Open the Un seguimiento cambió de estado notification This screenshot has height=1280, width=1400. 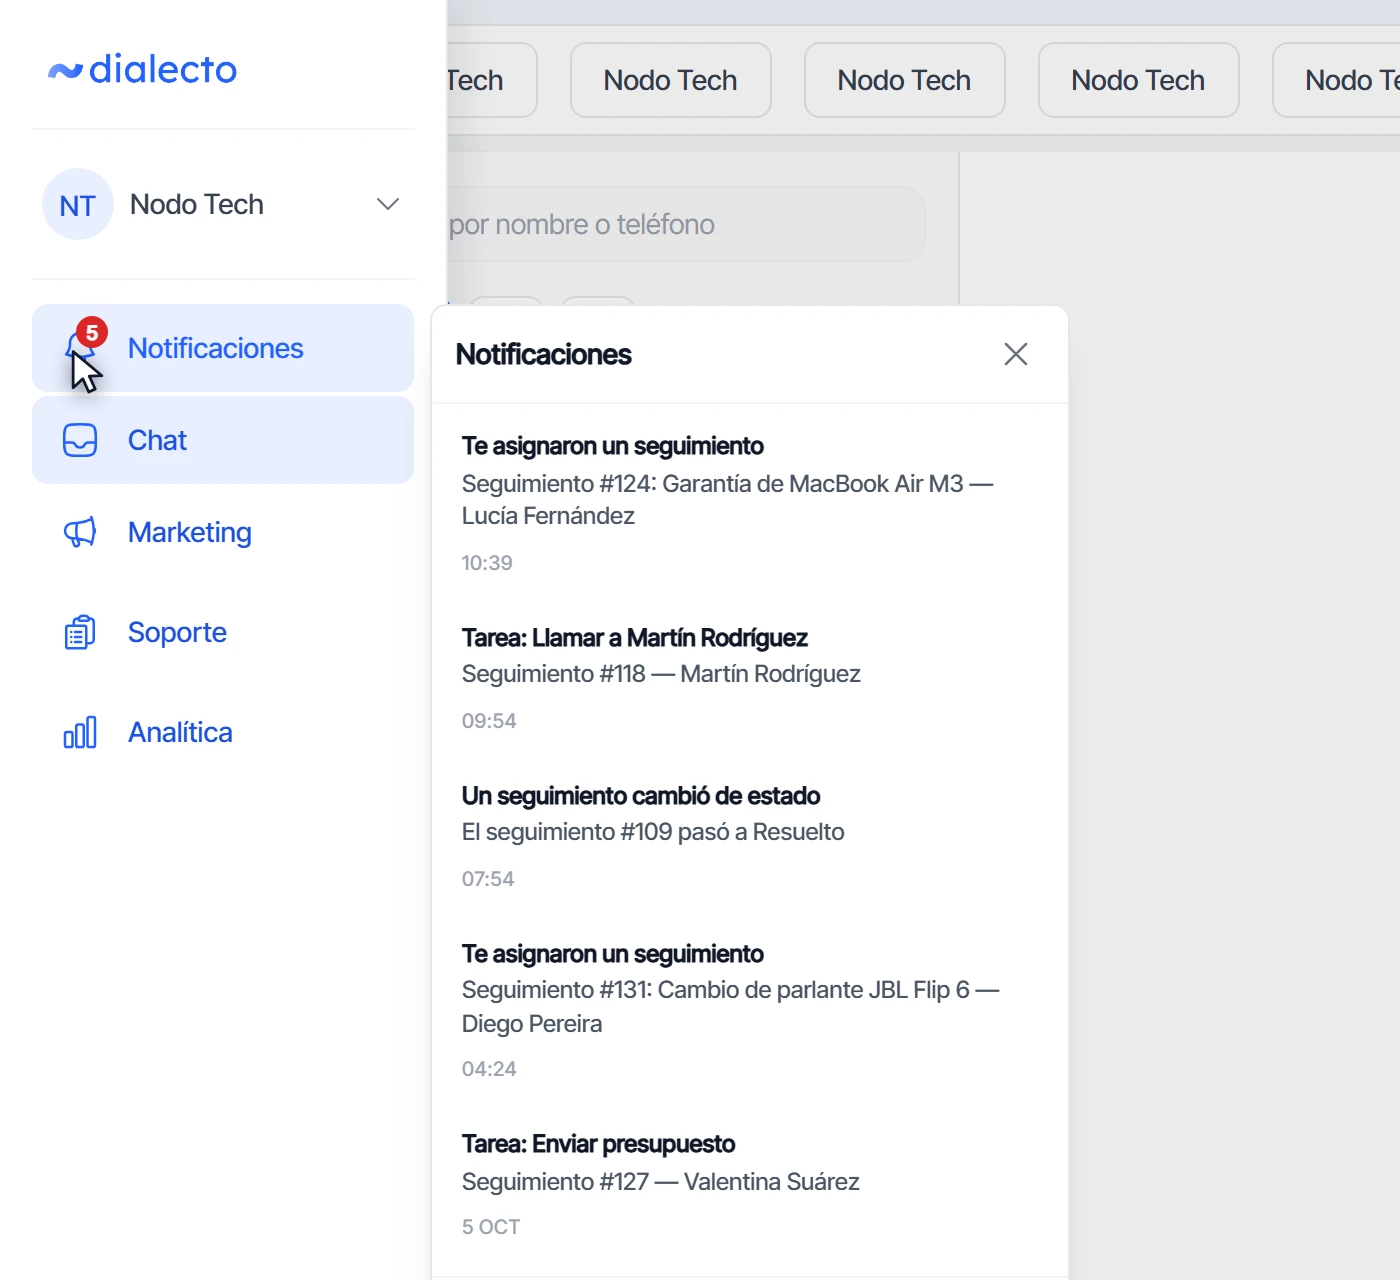tap(750, 836)
